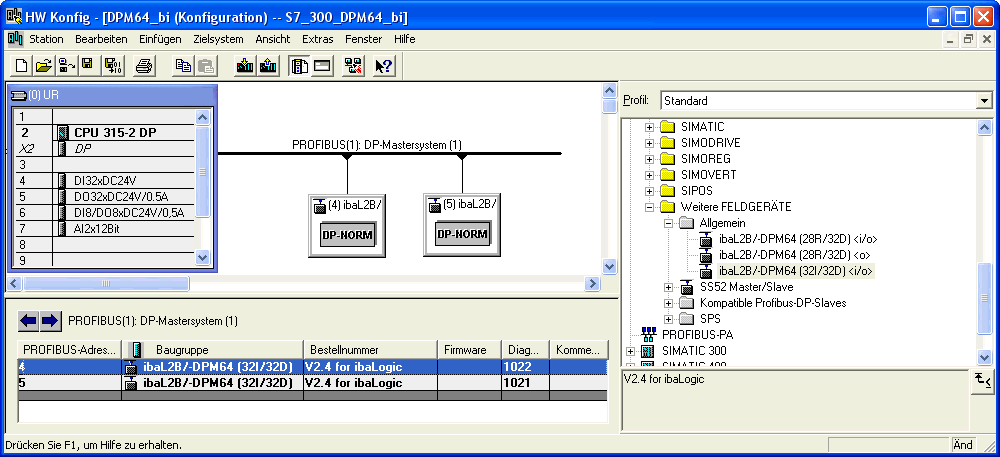The width and height of the screenshot is (1000, 457).
Task: Expand the SIMODRIVE catalog folder
Action: pos(649,143)
